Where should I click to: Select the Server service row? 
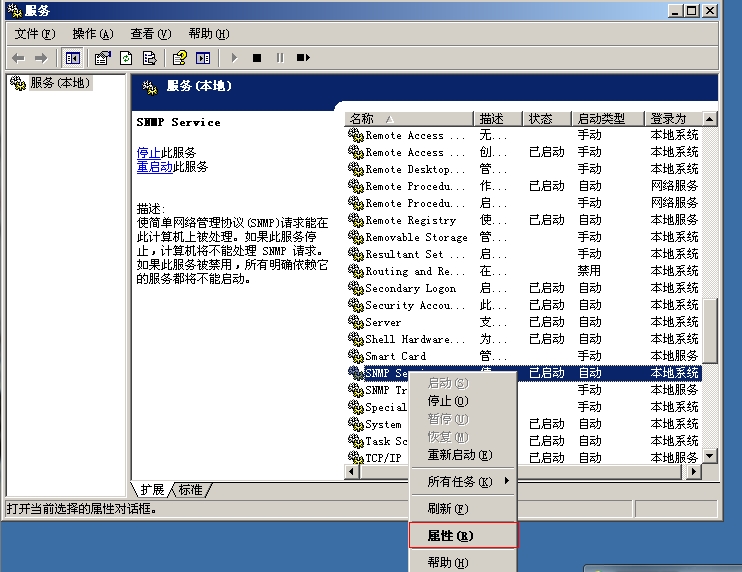click(524, 322)
